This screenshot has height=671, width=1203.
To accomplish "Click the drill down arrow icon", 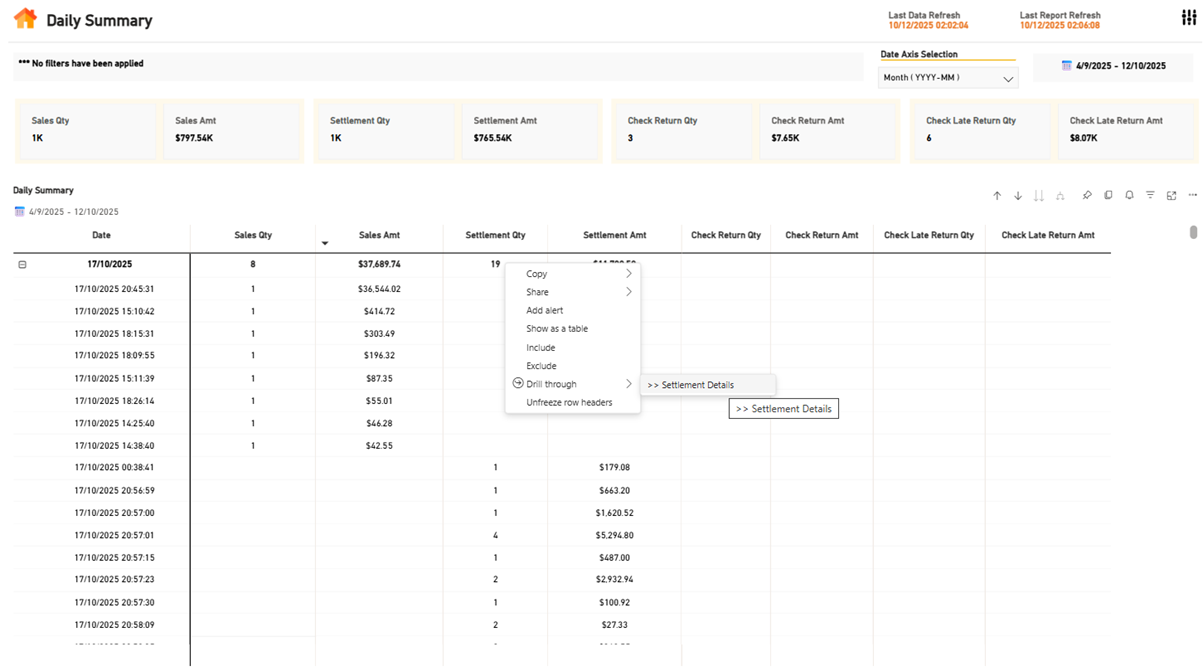I will [1018, 196].
